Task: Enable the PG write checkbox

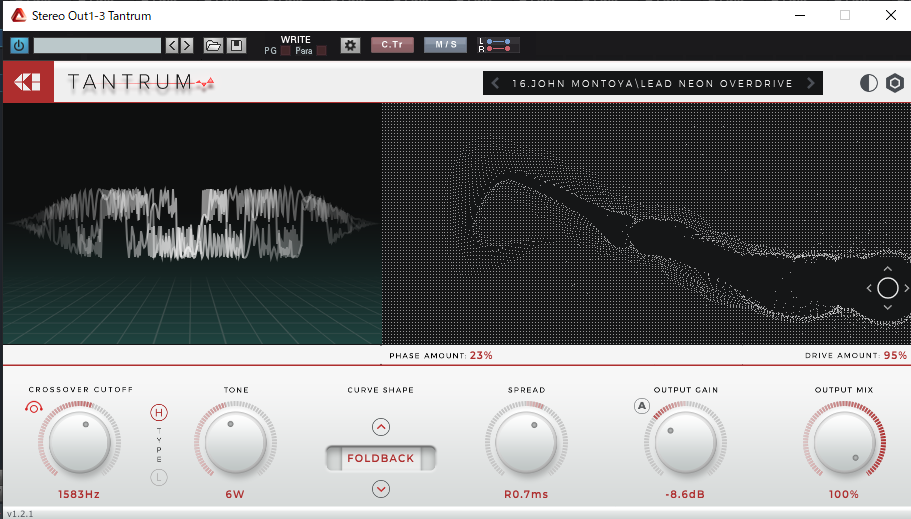Action: (285, 51)
